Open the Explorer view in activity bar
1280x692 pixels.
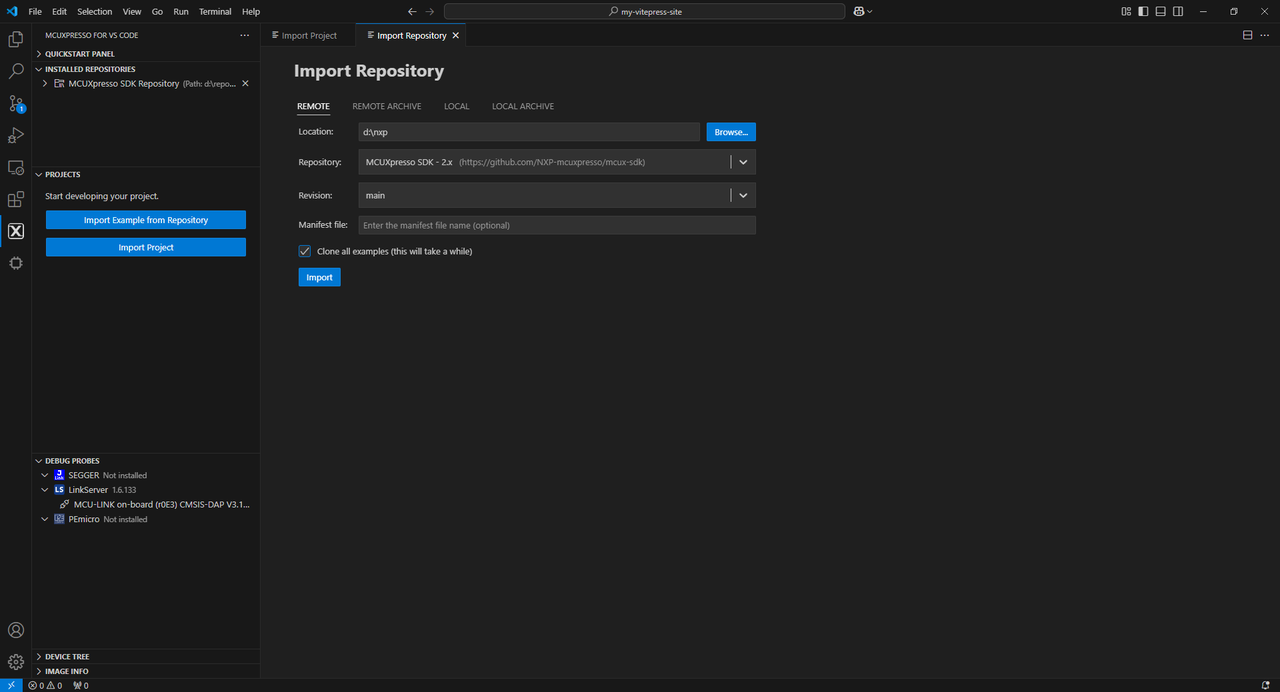16,40
